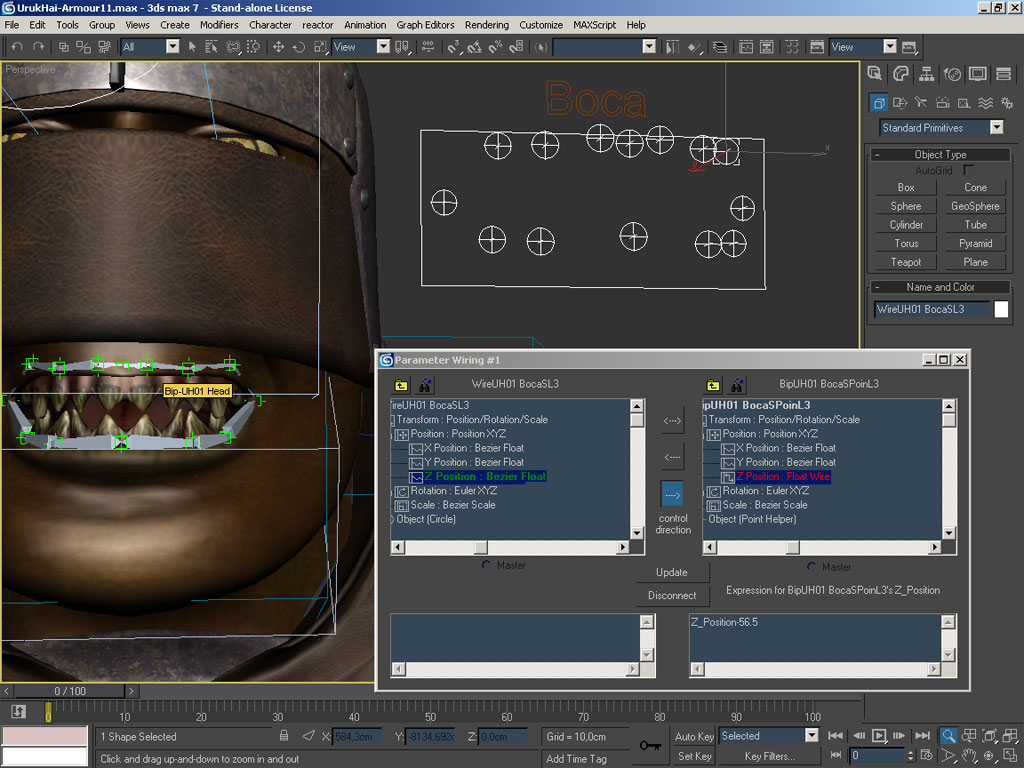Screen dimensions: 1024x768
Task: Click the Mirror tool icon
Action: (672, 47)
